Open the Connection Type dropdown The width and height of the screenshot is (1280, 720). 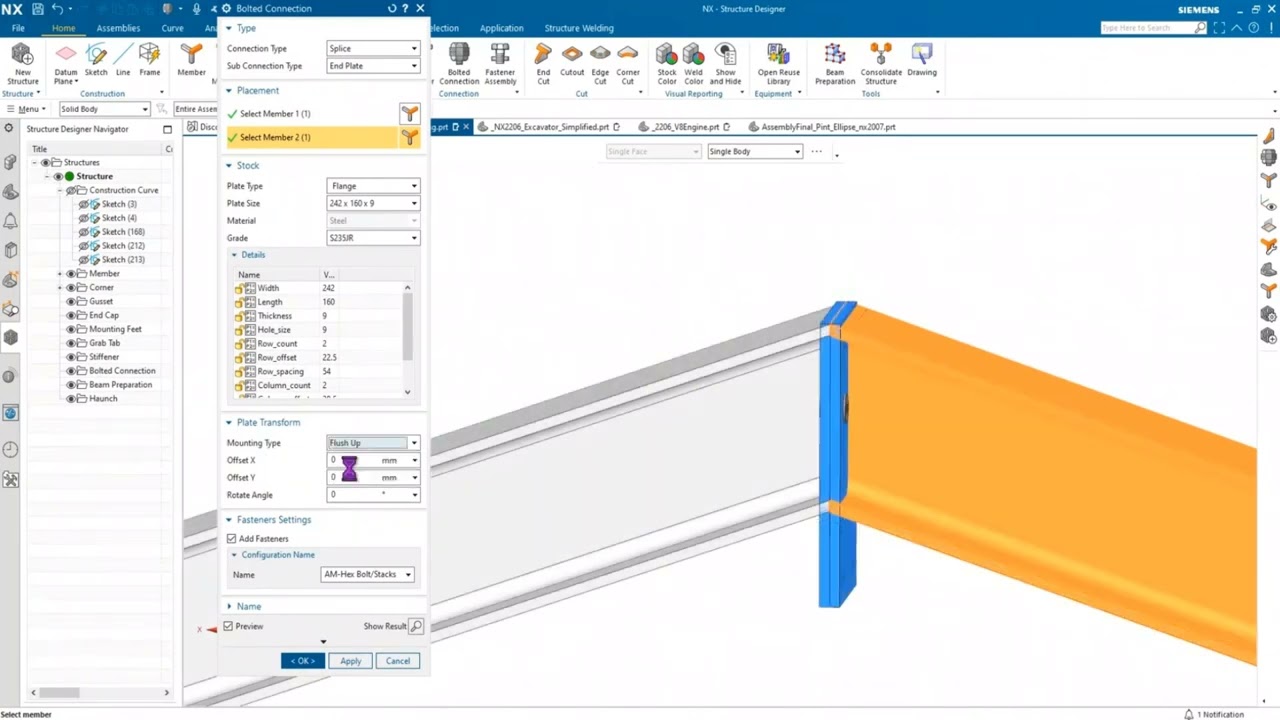373,48
